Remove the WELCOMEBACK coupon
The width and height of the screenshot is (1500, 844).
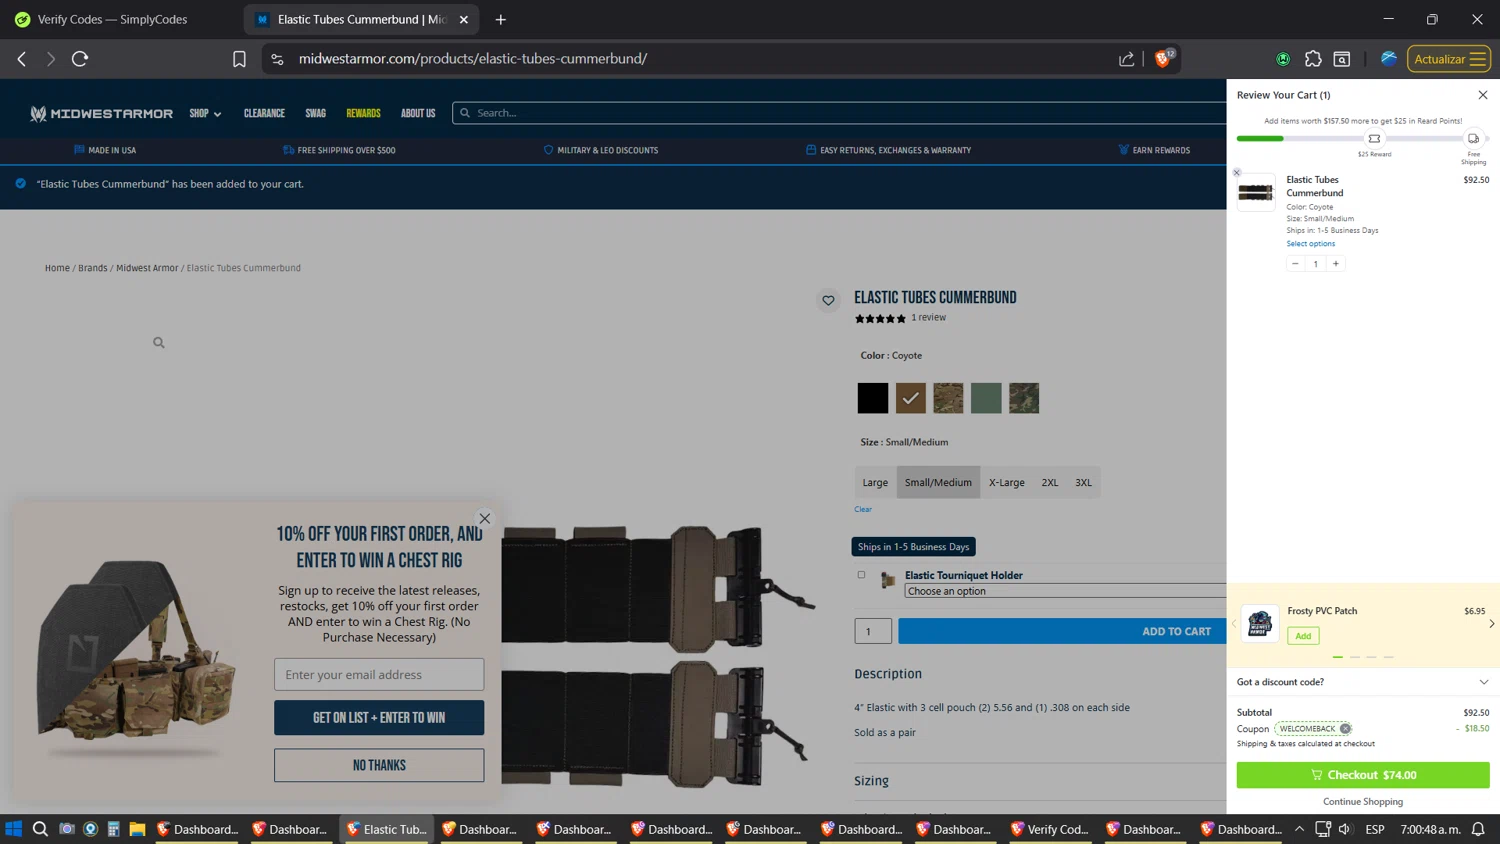point(1345,729)
